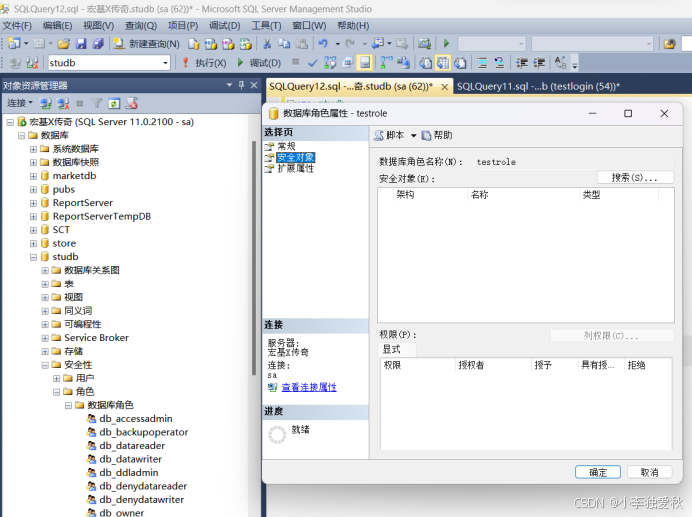Open the Window (窗口) menu
Viewport: 692px width, 517px height.
[309, 26]
